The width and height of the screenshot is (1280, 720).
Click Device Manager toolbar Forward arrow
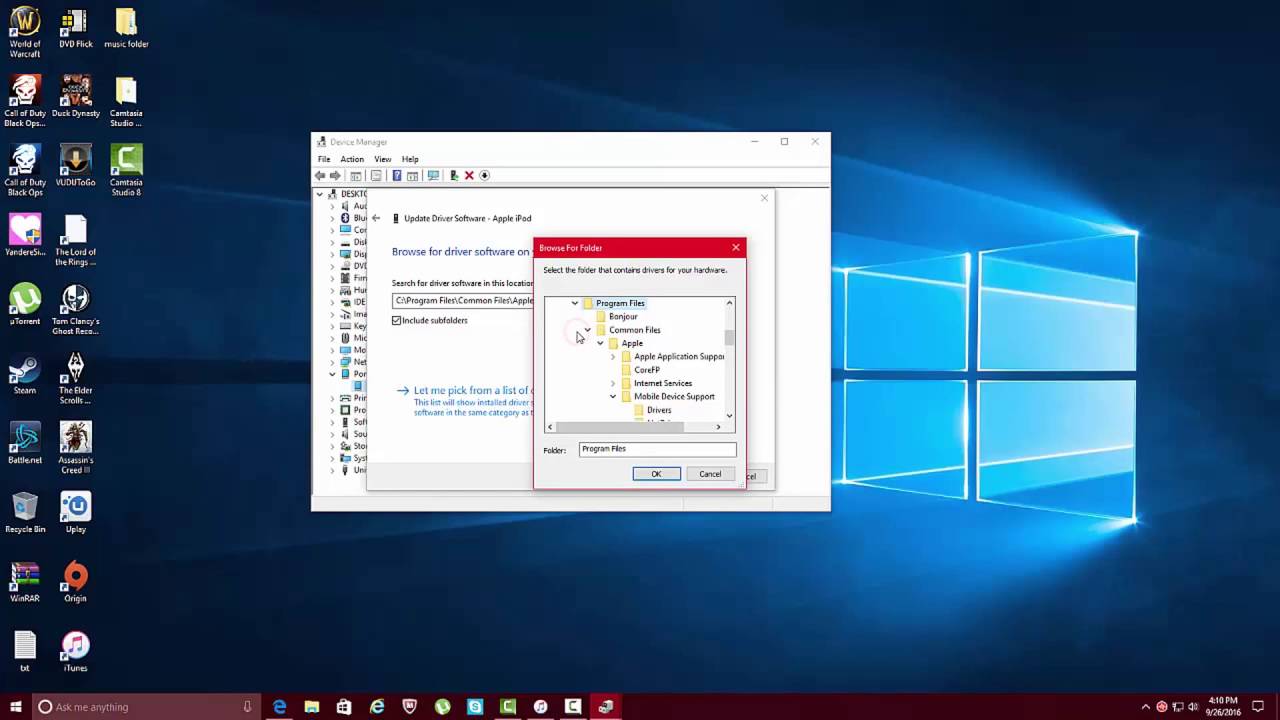tap(335, 175)
